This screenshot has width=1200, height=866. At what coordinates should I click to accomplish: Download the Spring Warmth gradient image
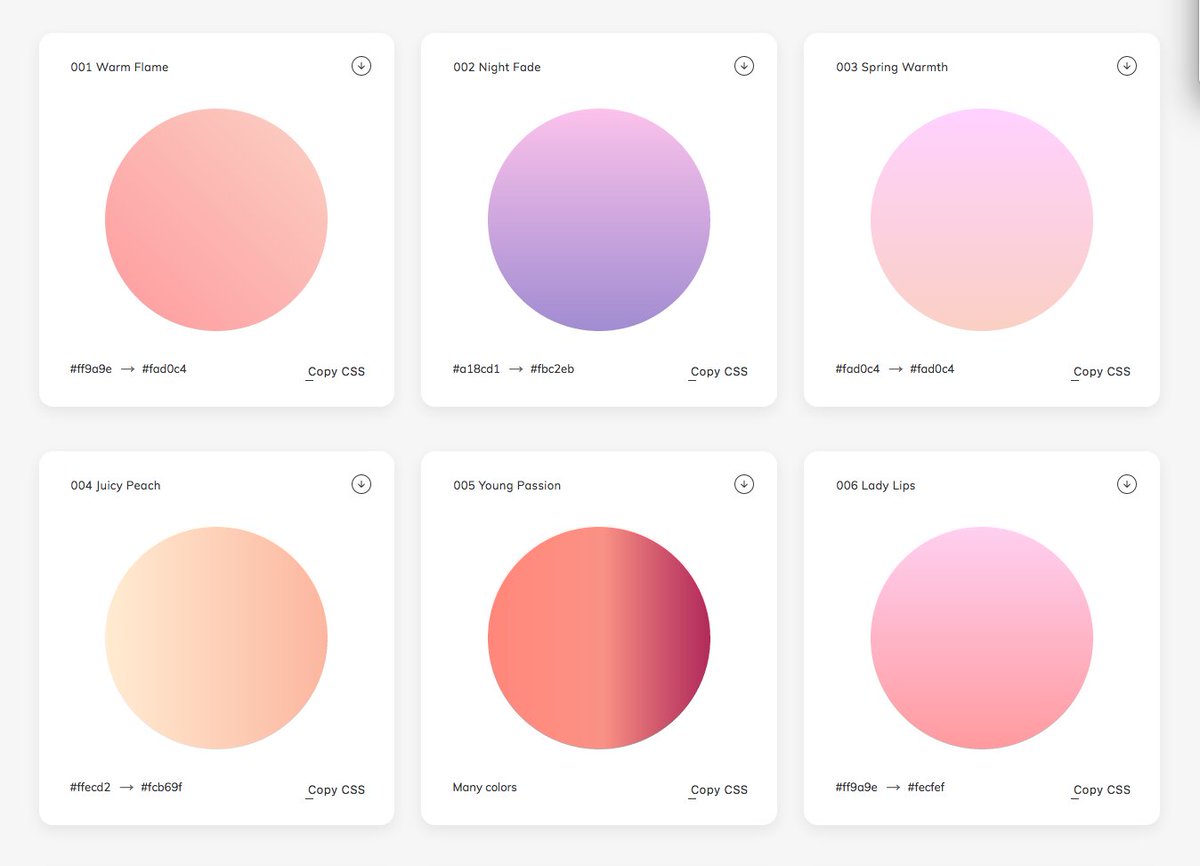click(x=1127, y=66)
